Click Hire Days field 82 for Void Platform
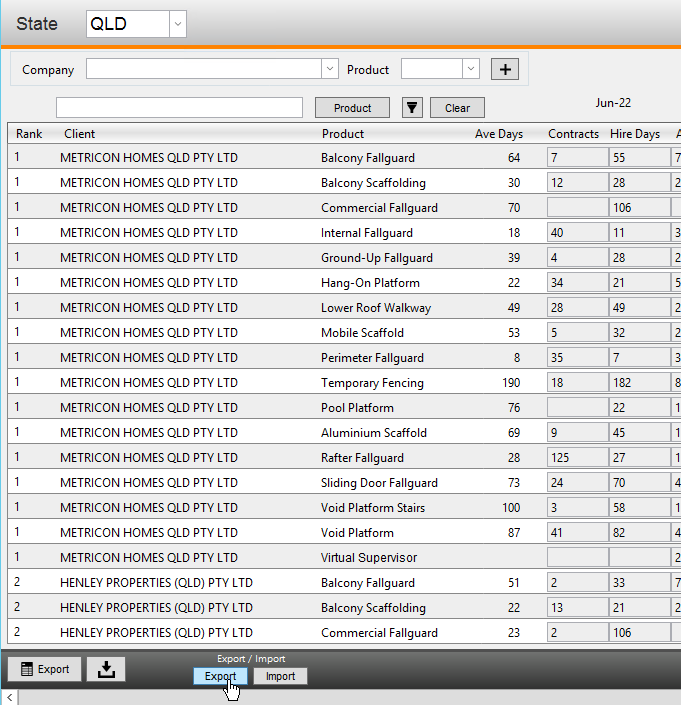681x705 pixels. 639,532
